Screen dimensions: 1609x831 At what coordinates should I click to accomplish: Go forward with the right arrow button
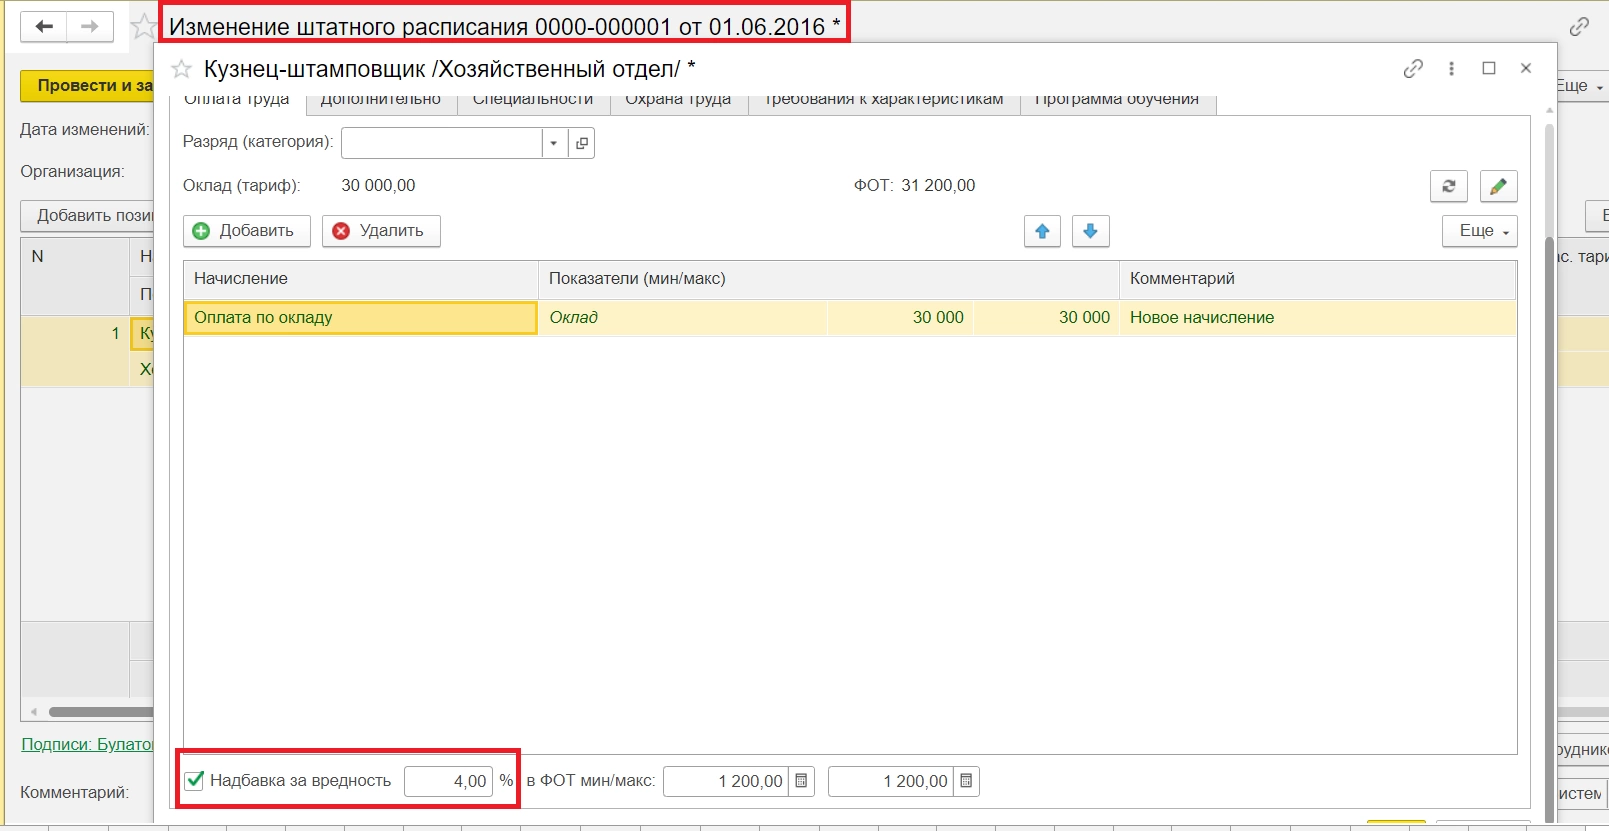(x=90, y=26)
